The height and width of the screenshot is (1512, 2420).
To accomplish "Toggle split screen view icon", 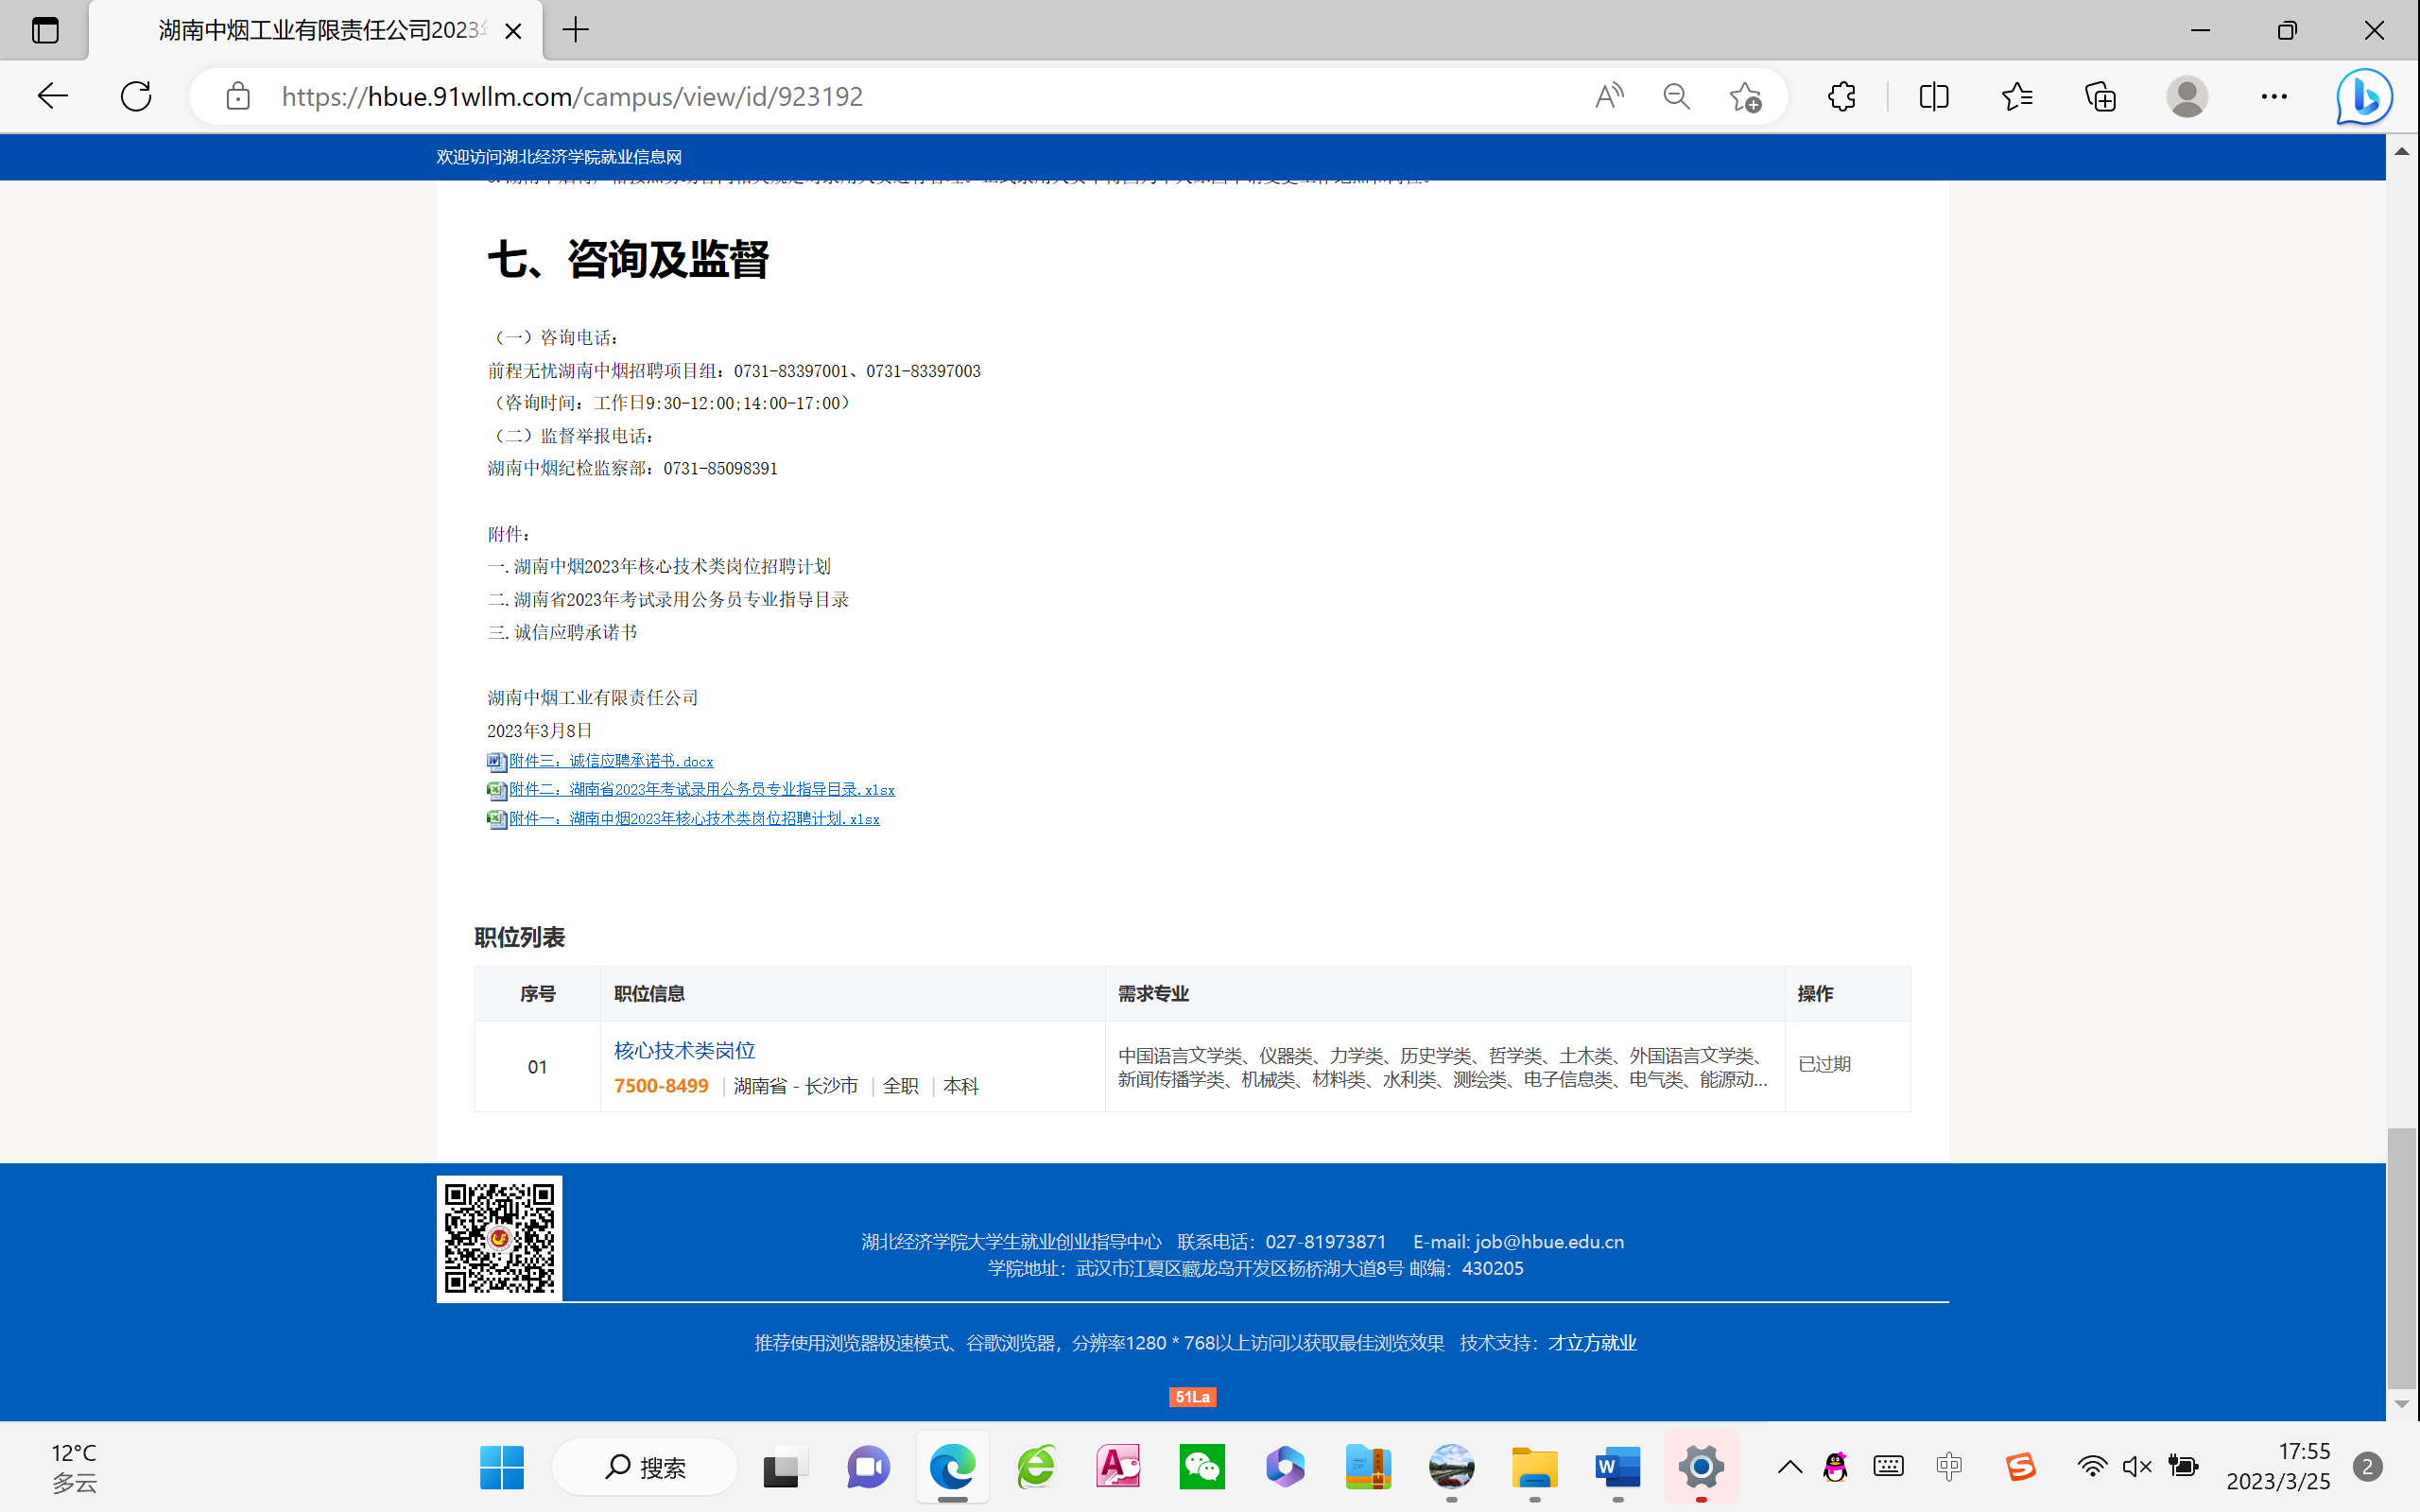I will [1933, 96].
